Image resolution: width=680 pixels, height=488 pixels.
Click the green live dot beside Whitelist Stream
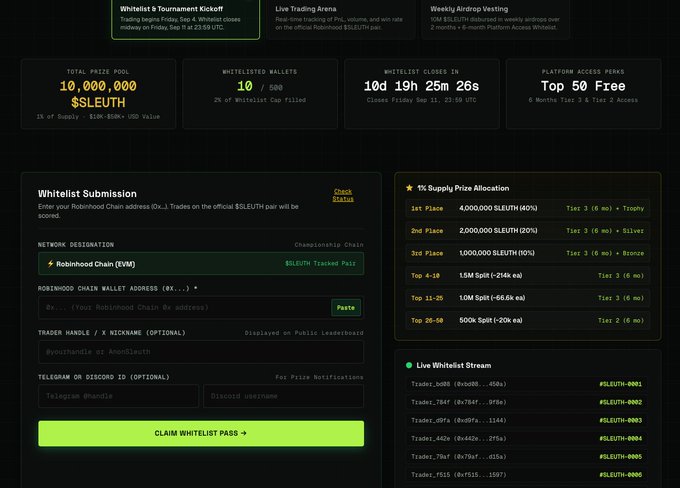coord(409,365)
